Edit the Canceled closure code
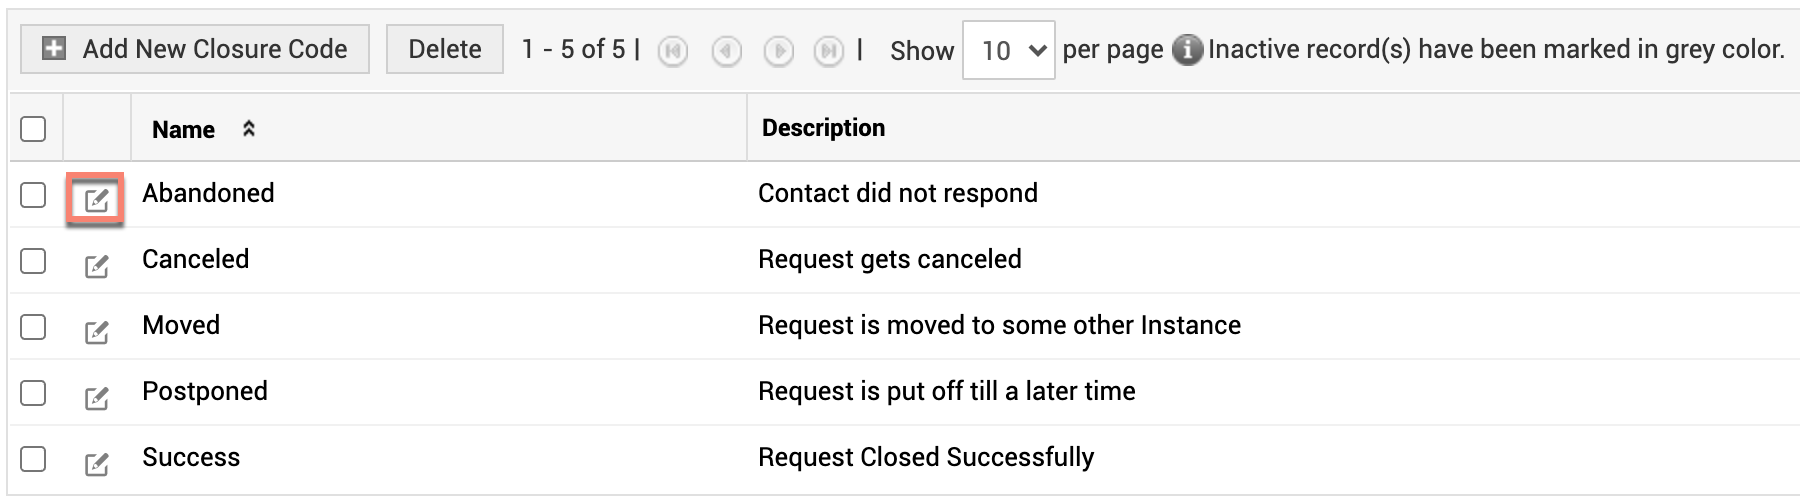The image size is (1800, 502). click(x=96, y=266)
